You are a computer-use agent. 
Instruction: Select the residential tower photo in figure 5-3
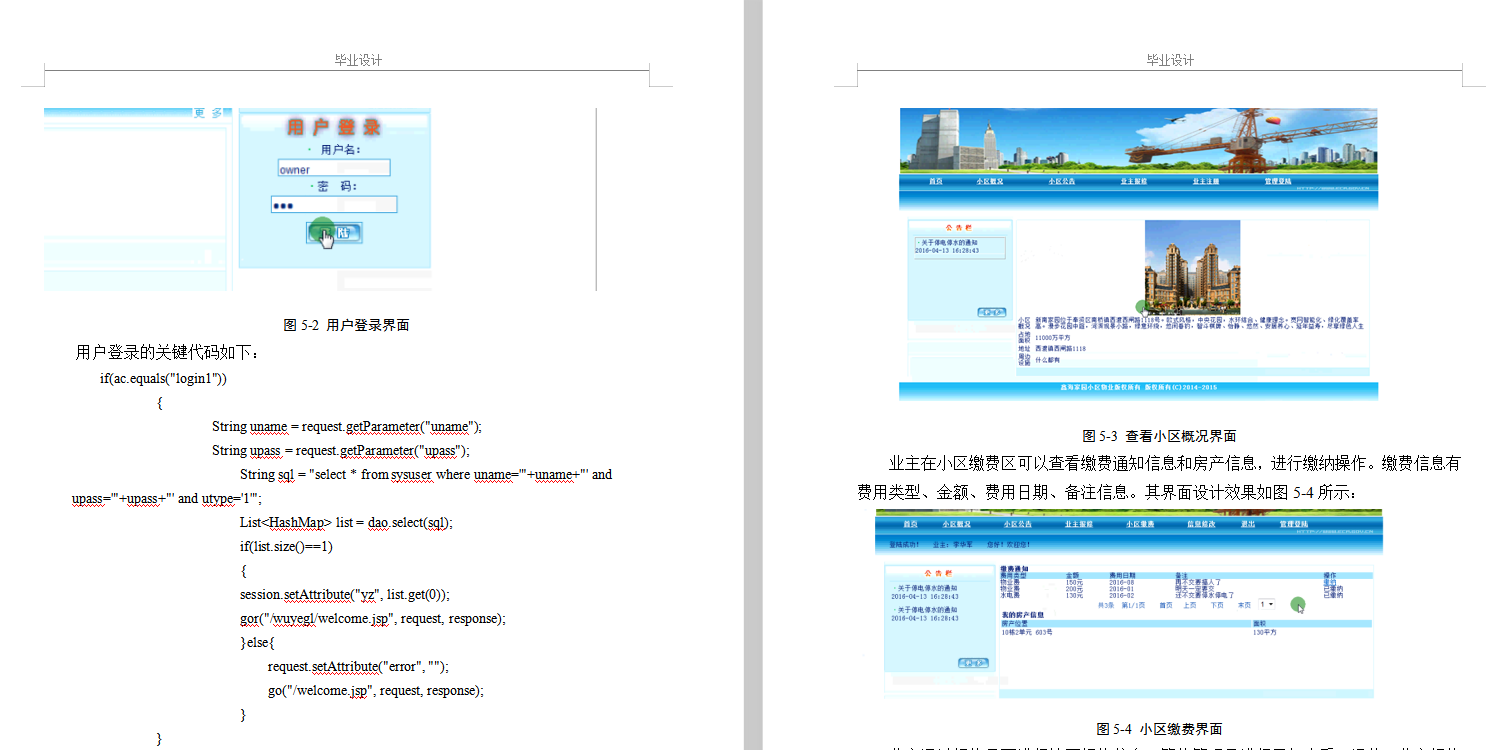point(1192,266)
